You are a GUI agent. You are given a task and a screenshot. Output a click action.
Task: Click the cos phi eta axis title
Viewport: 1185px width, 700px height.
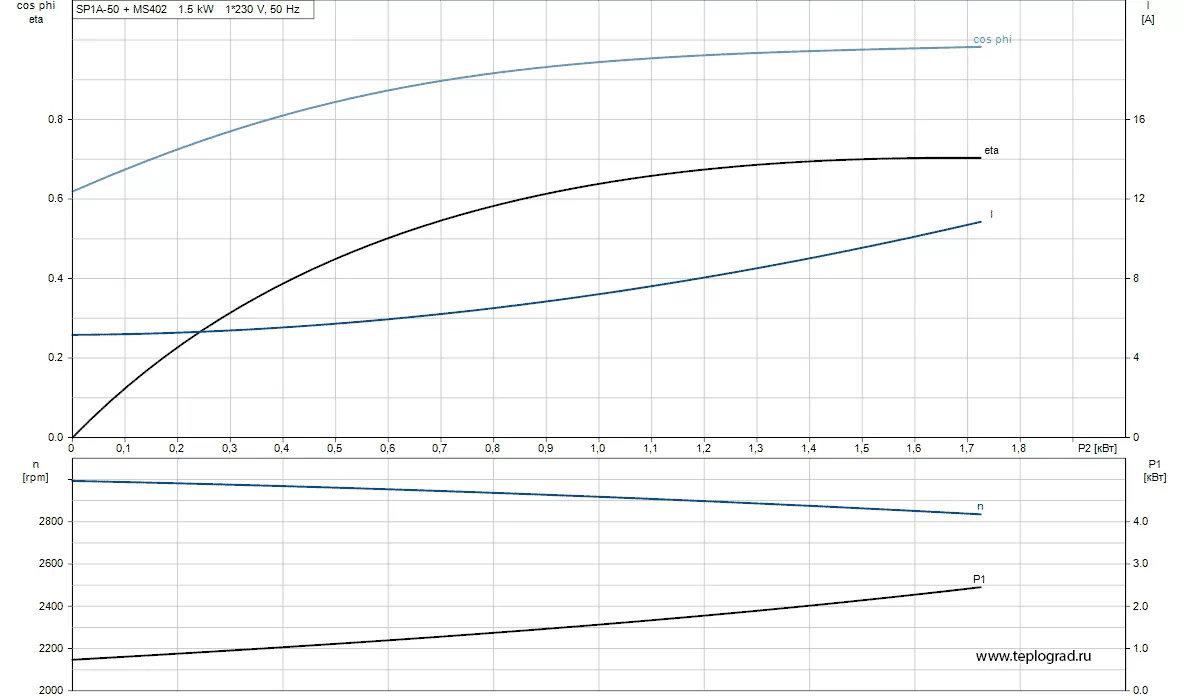click(x=36, y=12)
